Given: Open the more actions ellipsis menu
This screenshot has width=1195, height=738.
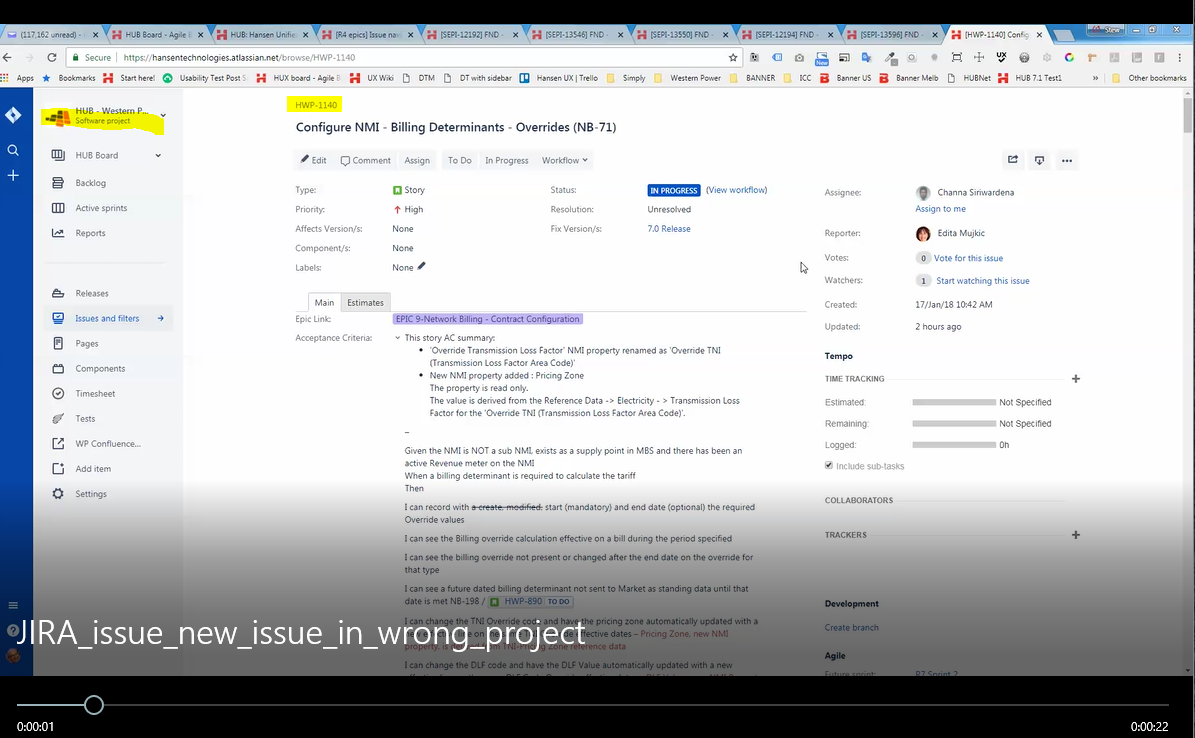Looking at the screenshot, I should click(x=1067, y=160).
